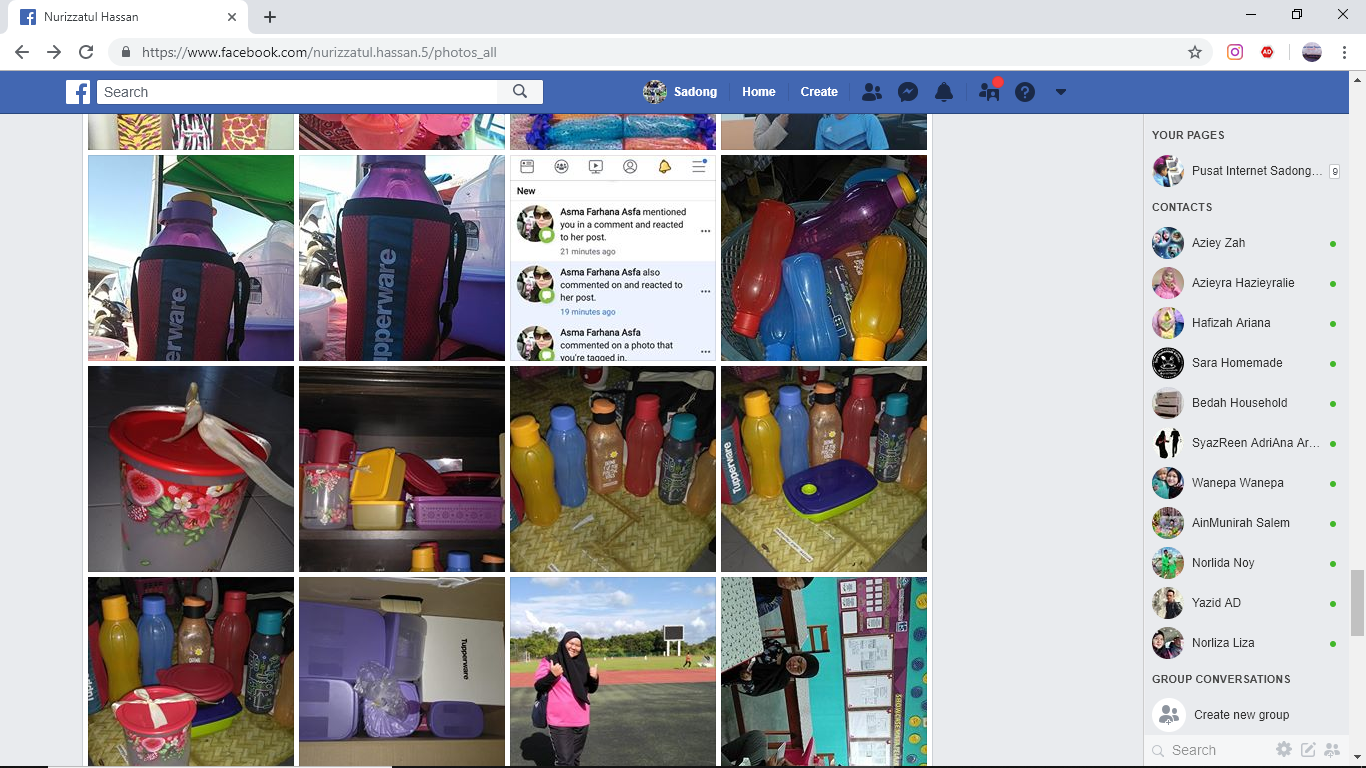Open chat with Aziey Zah

[1218, 243]
